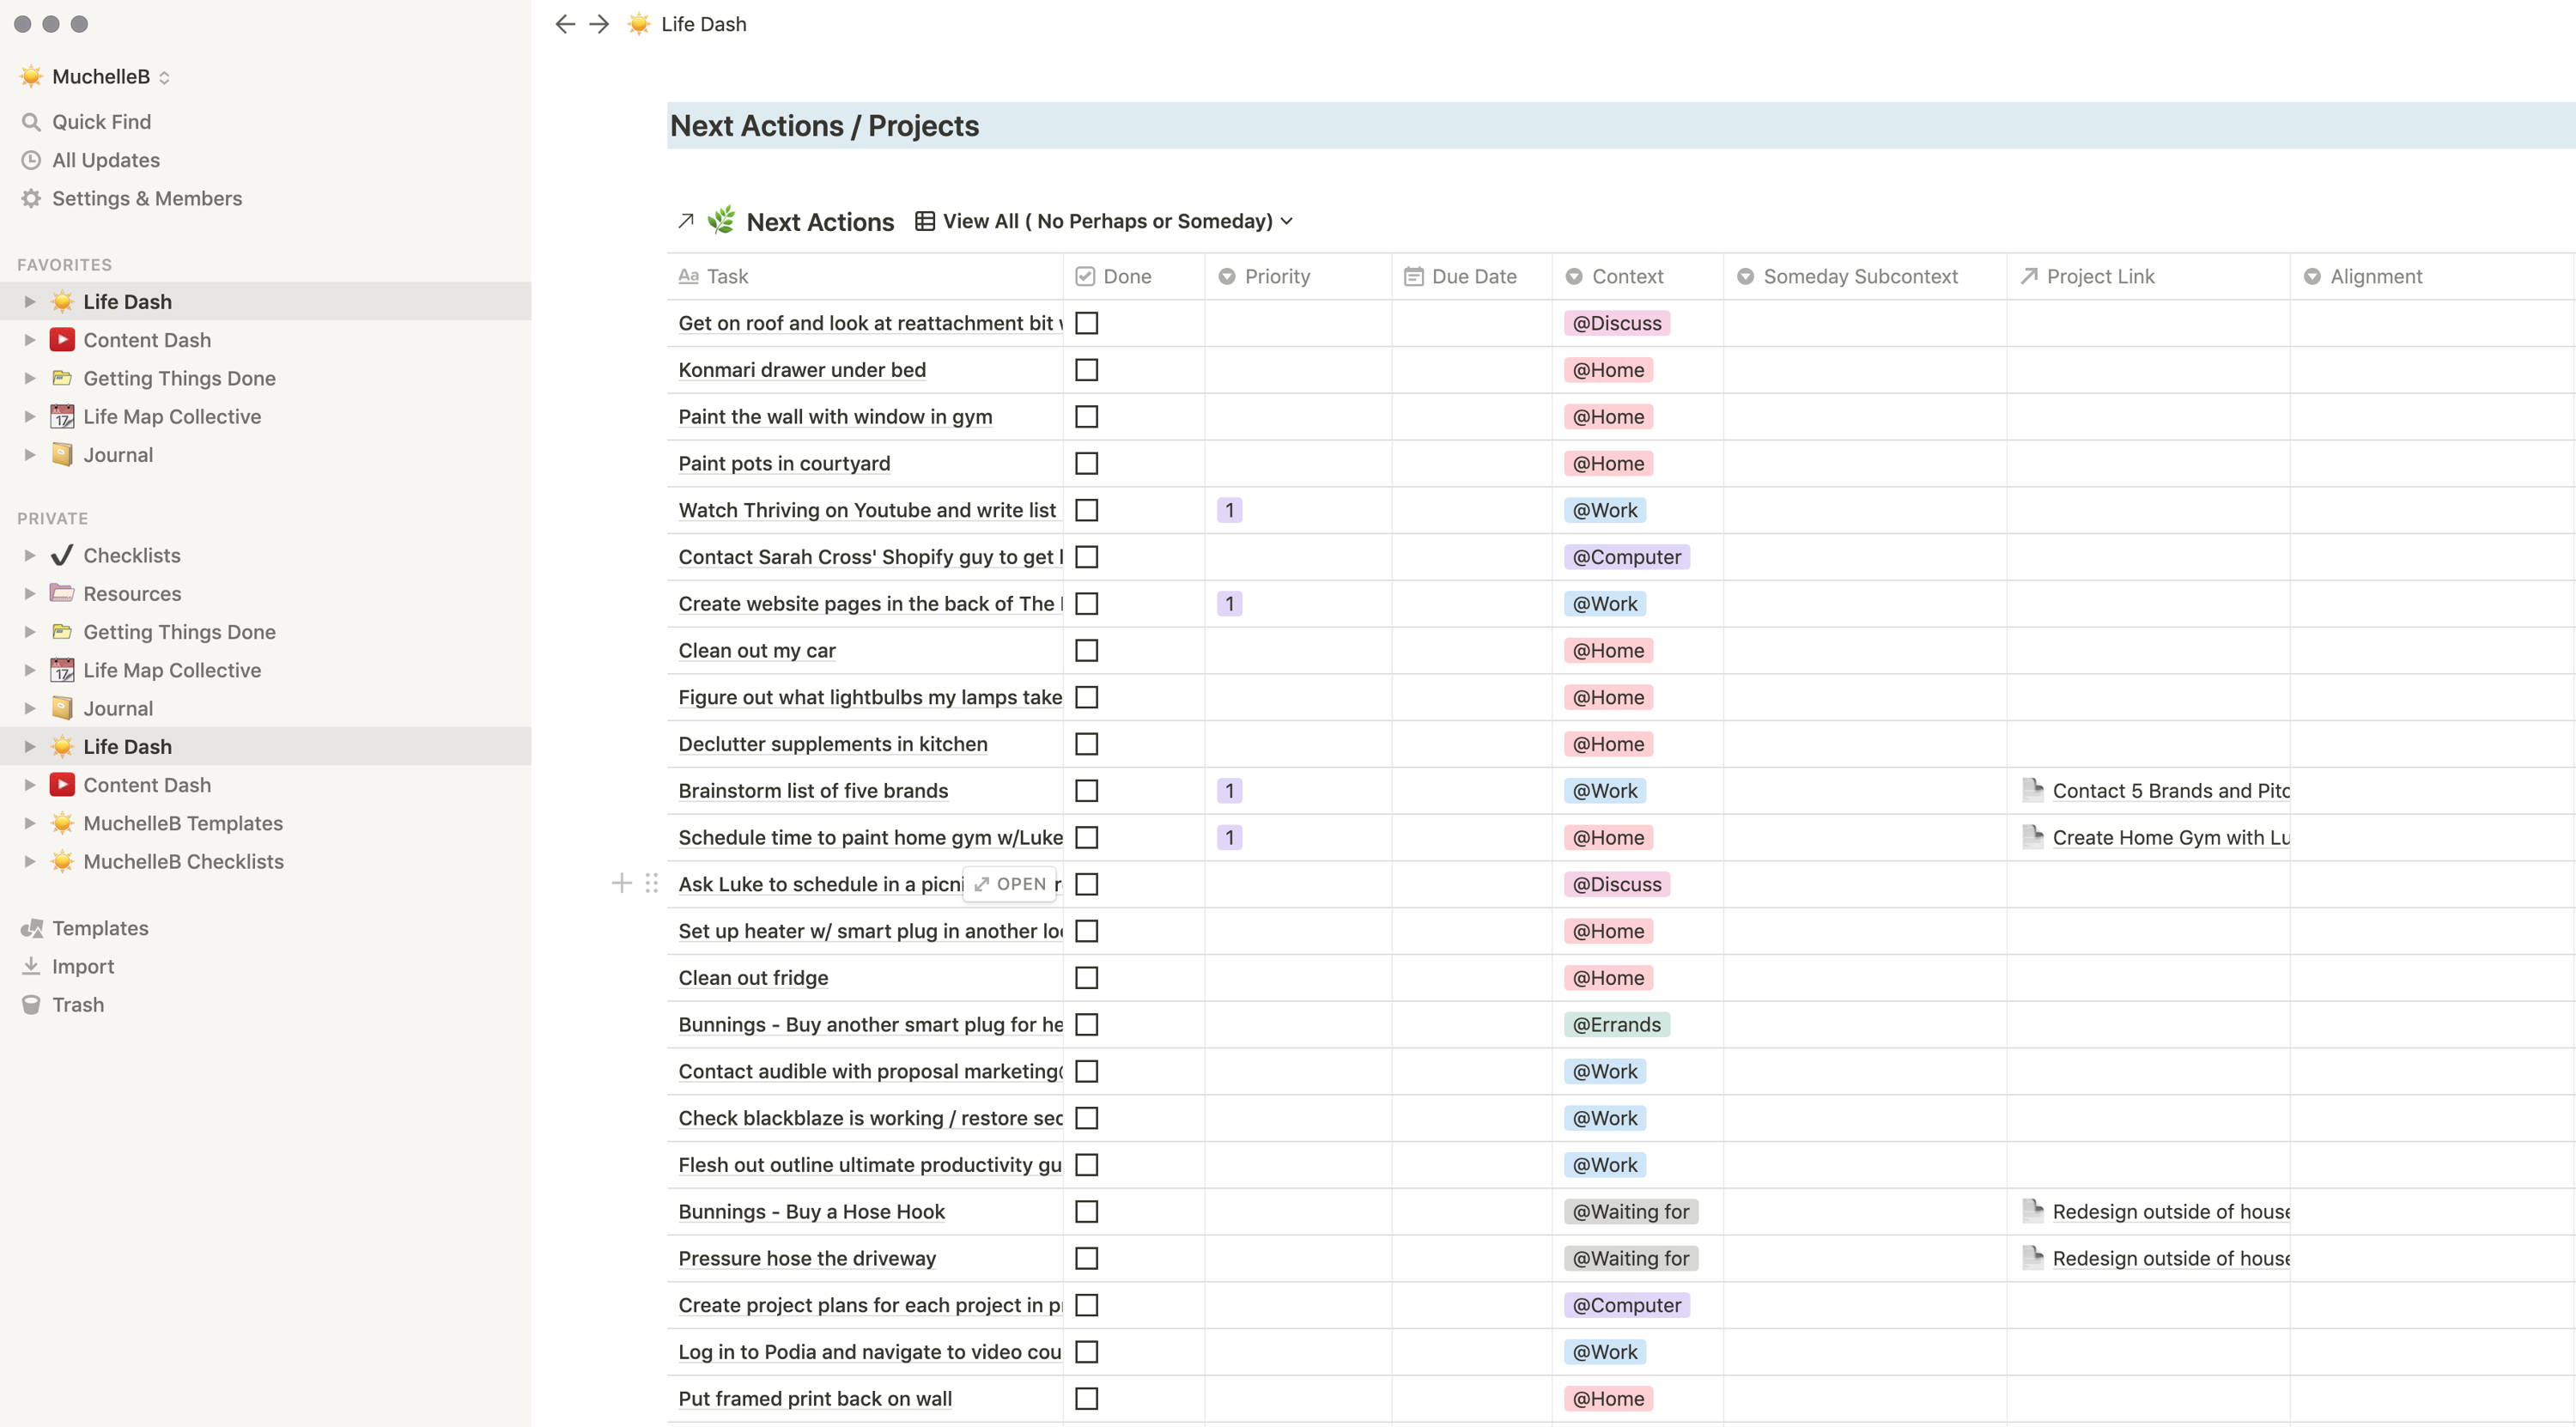Click the Alignment column header
The width and height of the screenshot is (2576, 1427).
(2432, 276)
